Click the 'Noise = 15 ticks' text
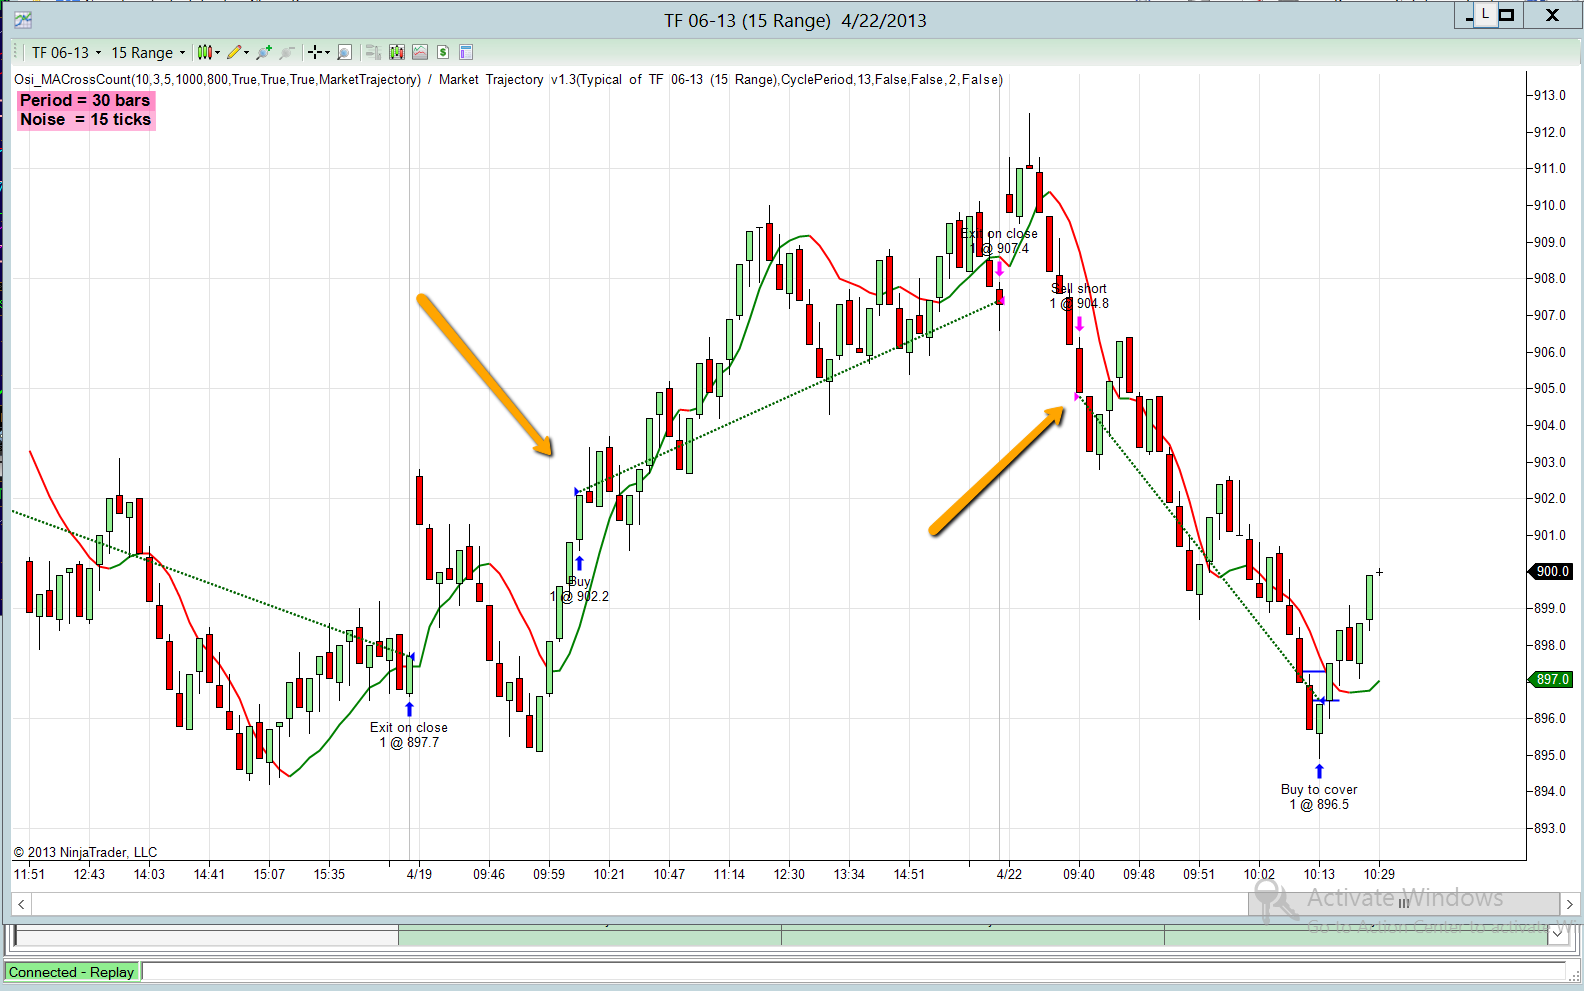This screenshot has width=1584, height=991. (x=85, y=119)
